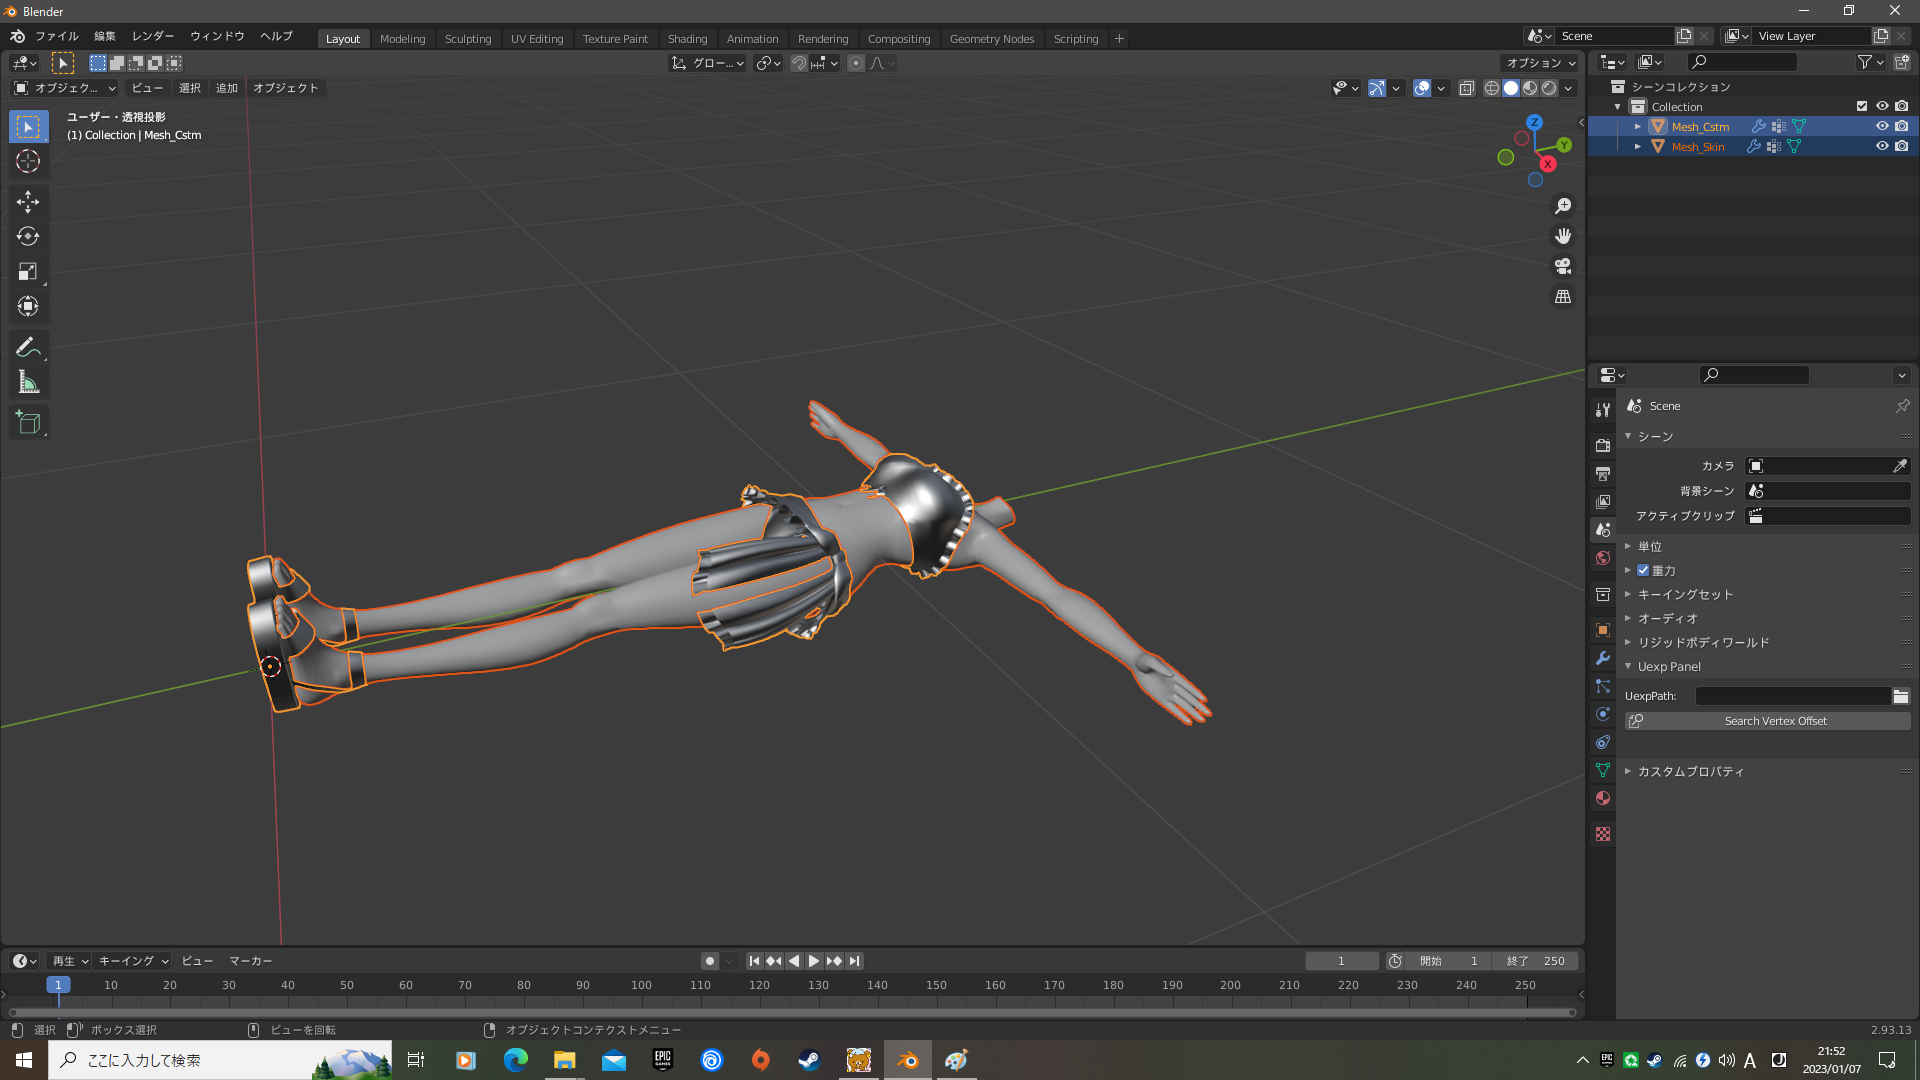Select the Move tool in toolbar

tap(28, 202)
